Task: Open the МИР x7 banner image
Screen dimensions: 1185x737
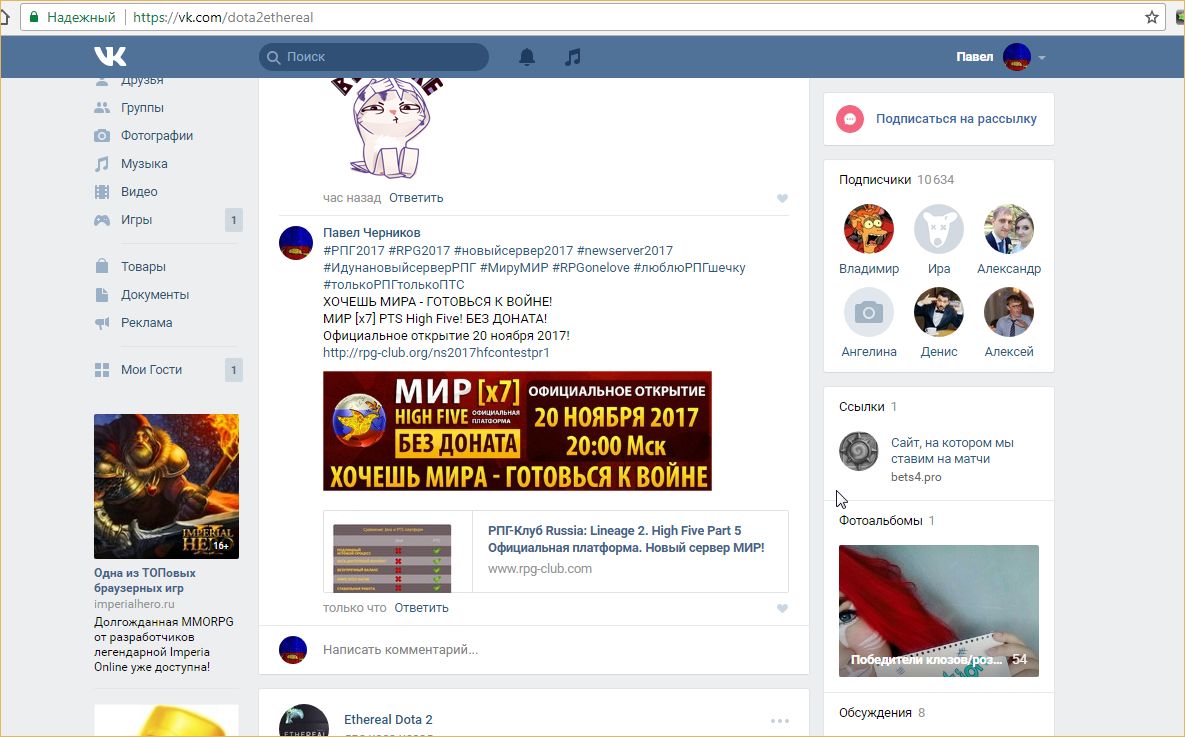Action: tap(517, 431)
